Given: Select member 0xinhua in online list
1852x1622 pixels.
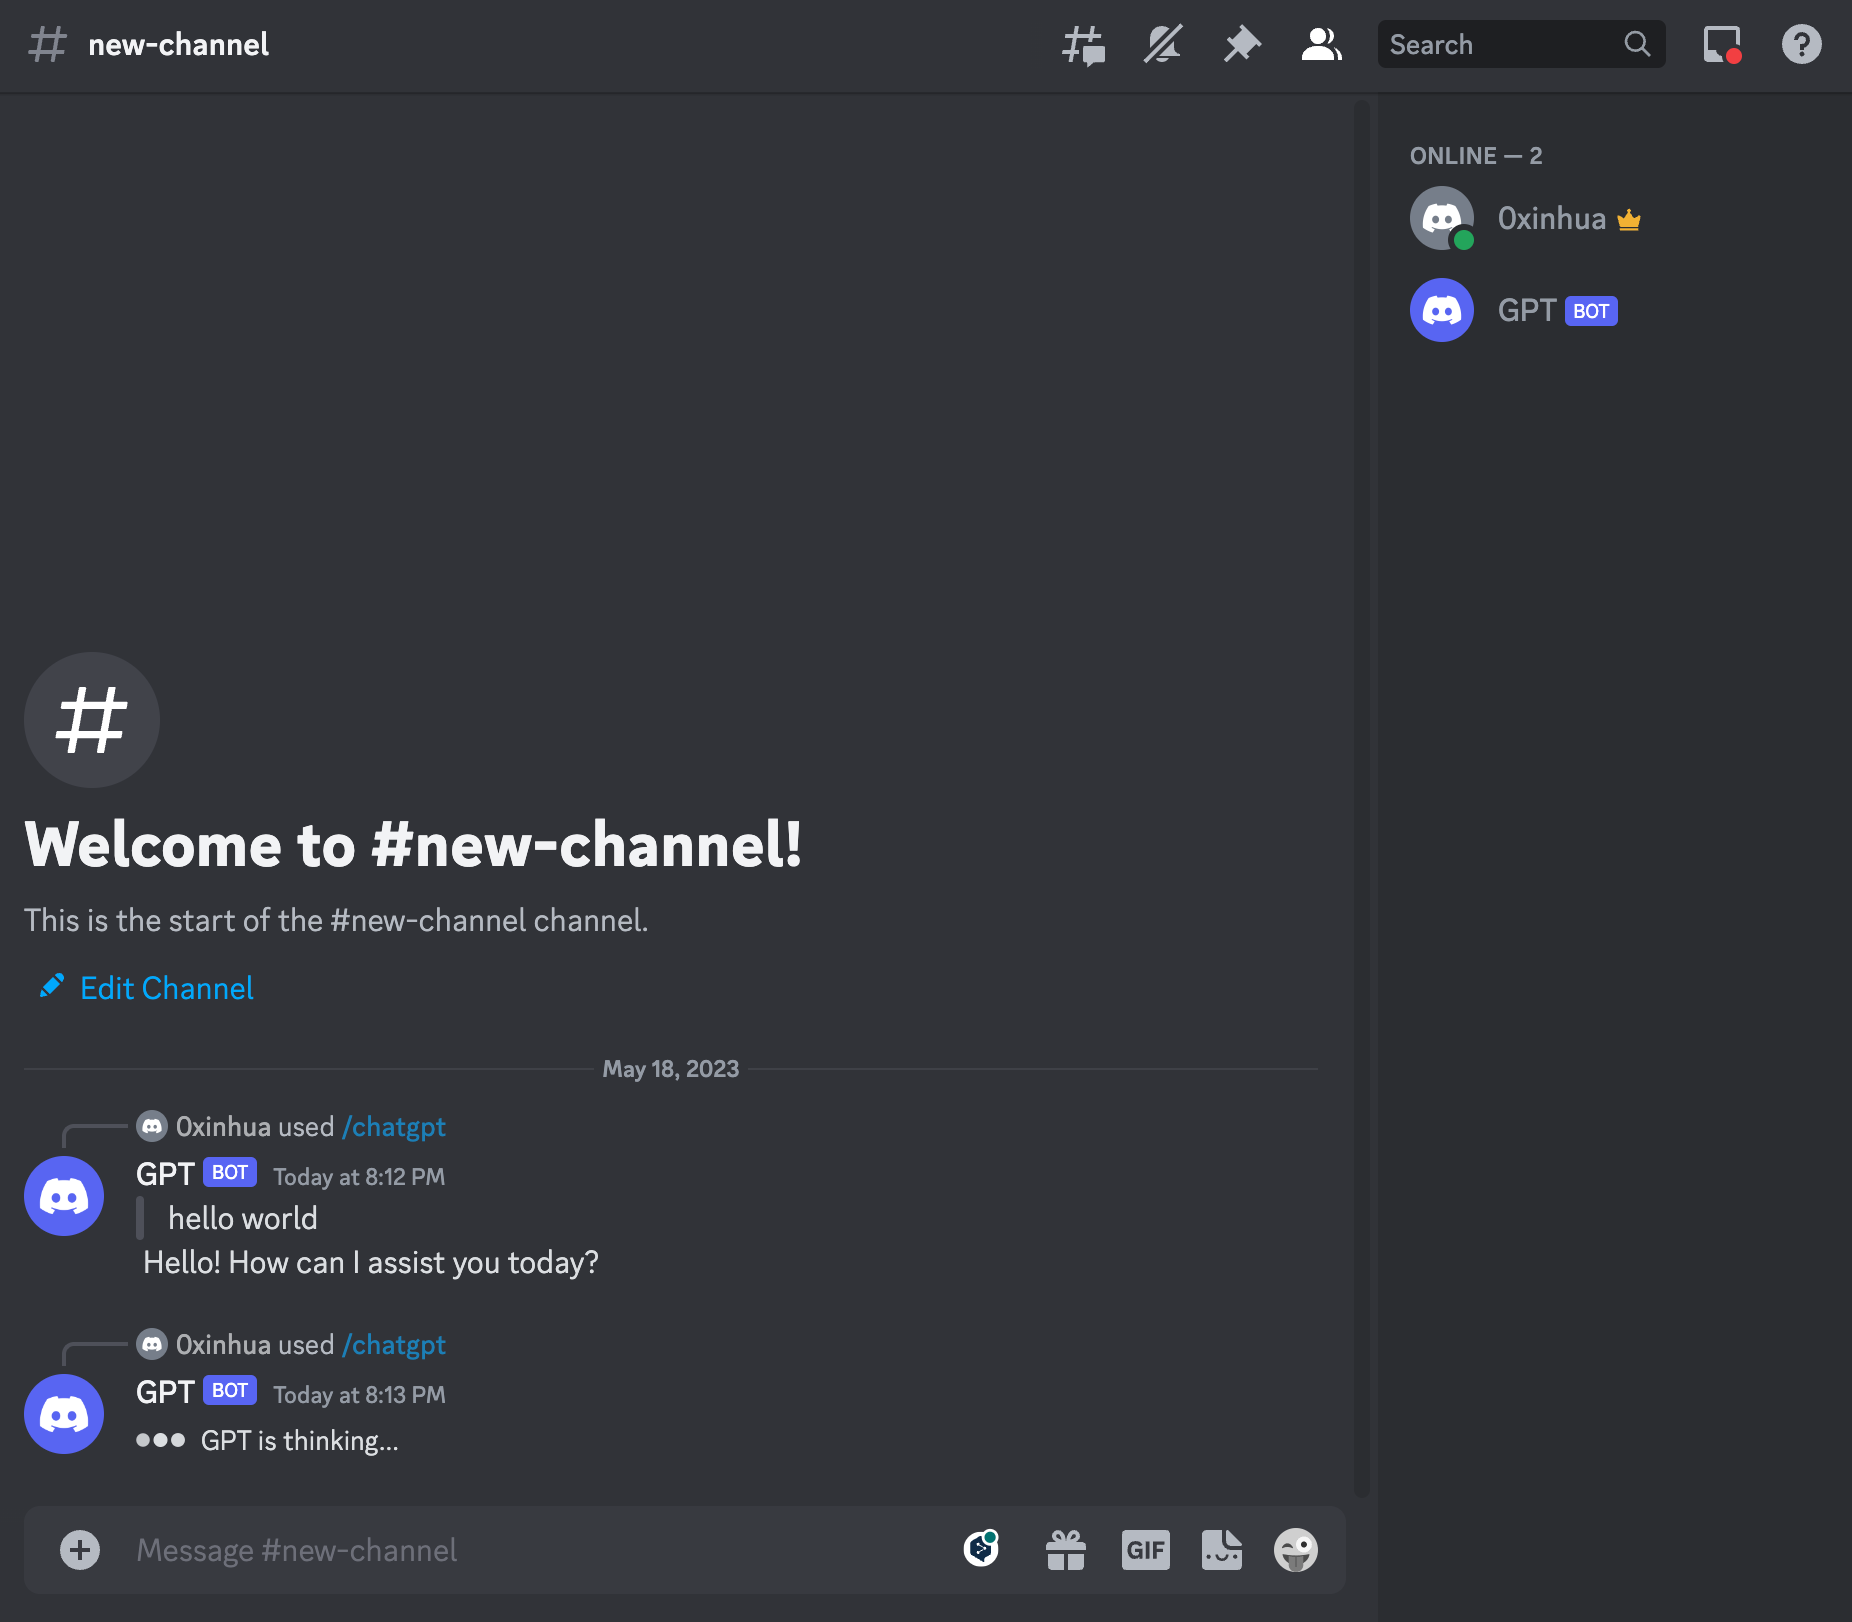Looking at the screenshot, I should tap(1615, 219).
